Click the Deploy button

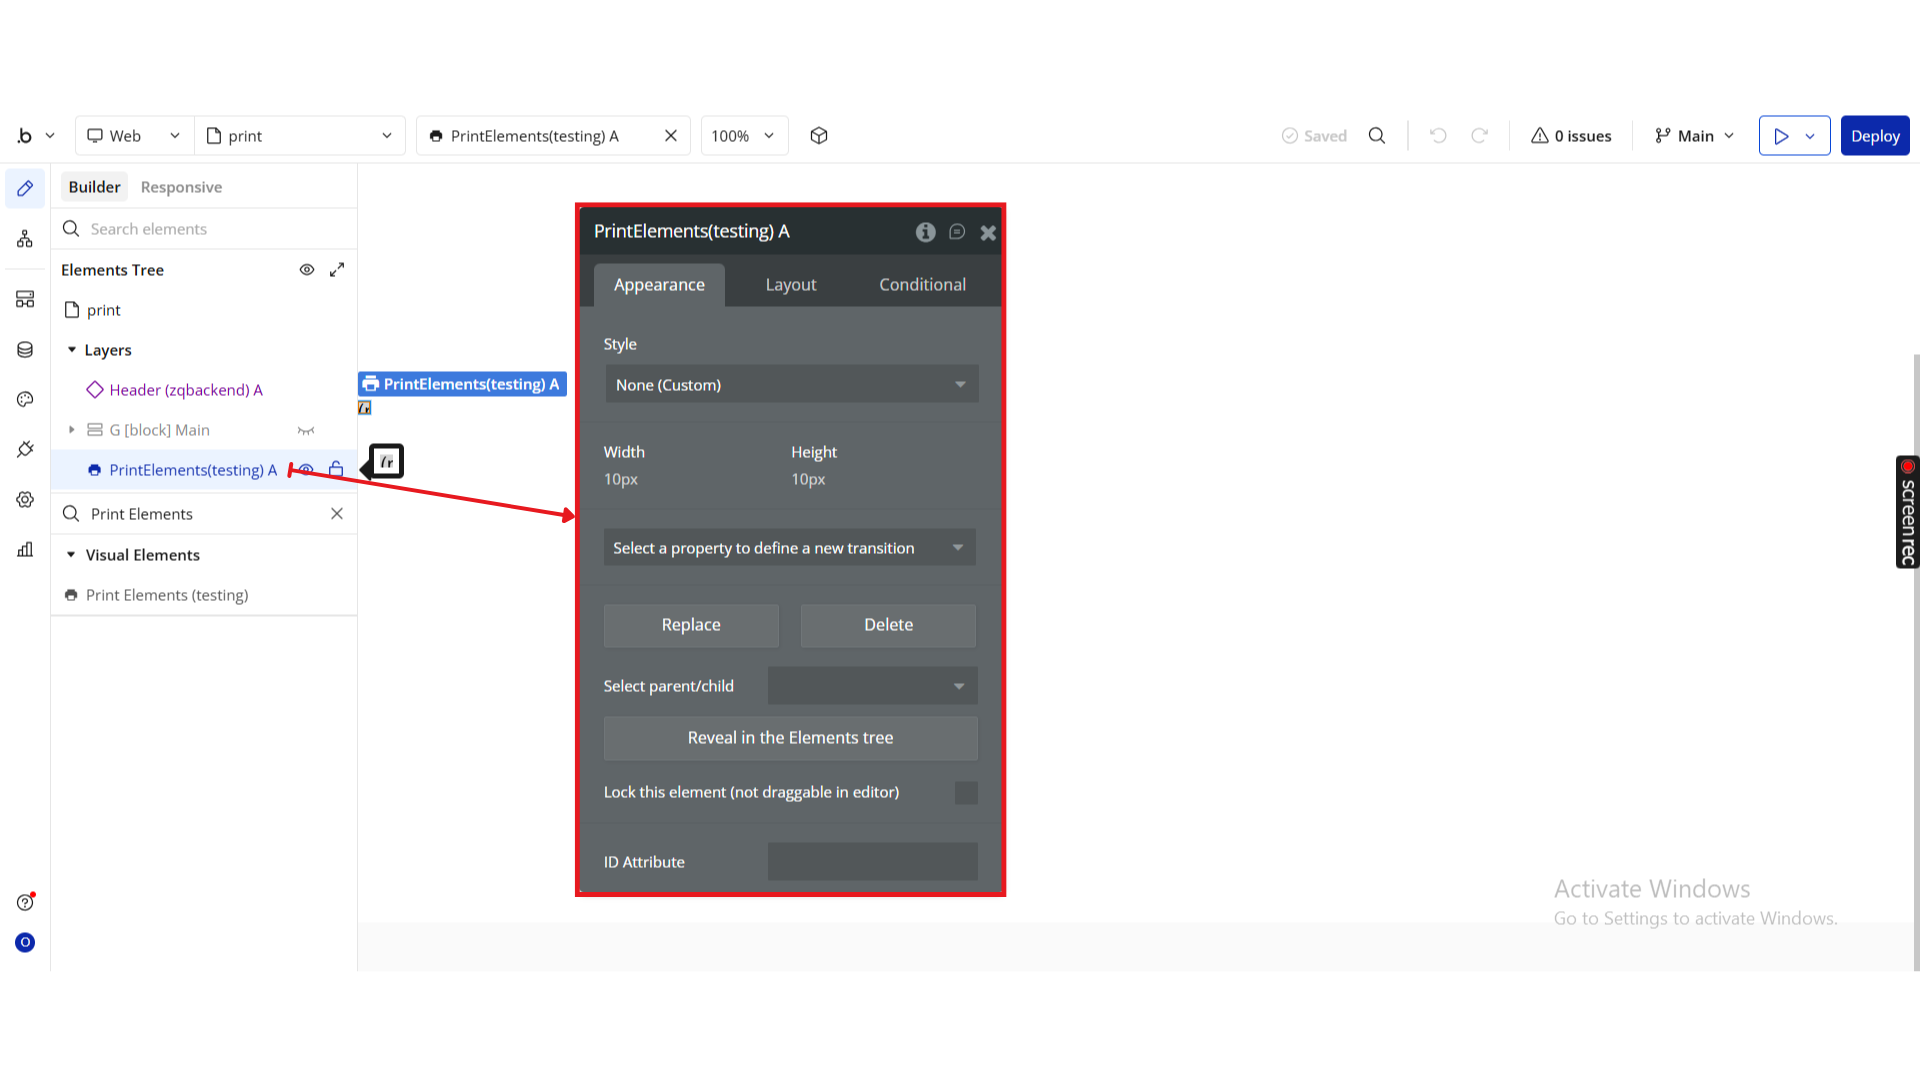(x=1874, y=136)
